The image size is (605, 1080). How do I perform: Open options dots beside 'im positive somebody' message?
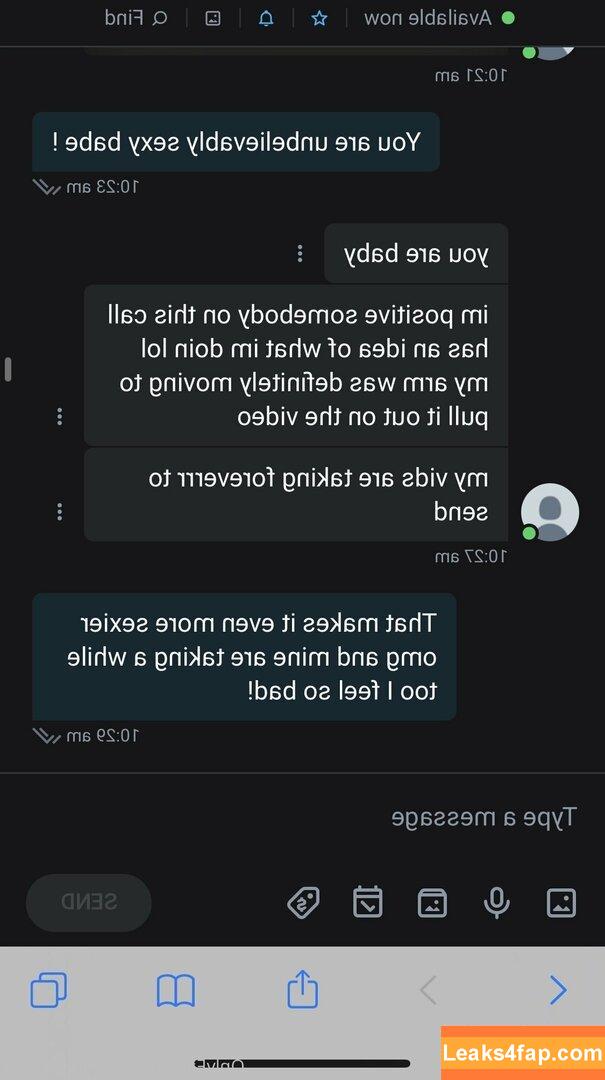tap(60, 416)
